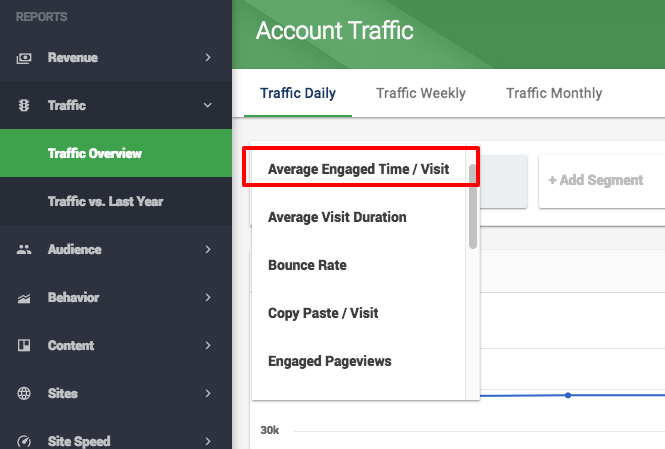Expand the Sites section chevron

coord(208,393)
